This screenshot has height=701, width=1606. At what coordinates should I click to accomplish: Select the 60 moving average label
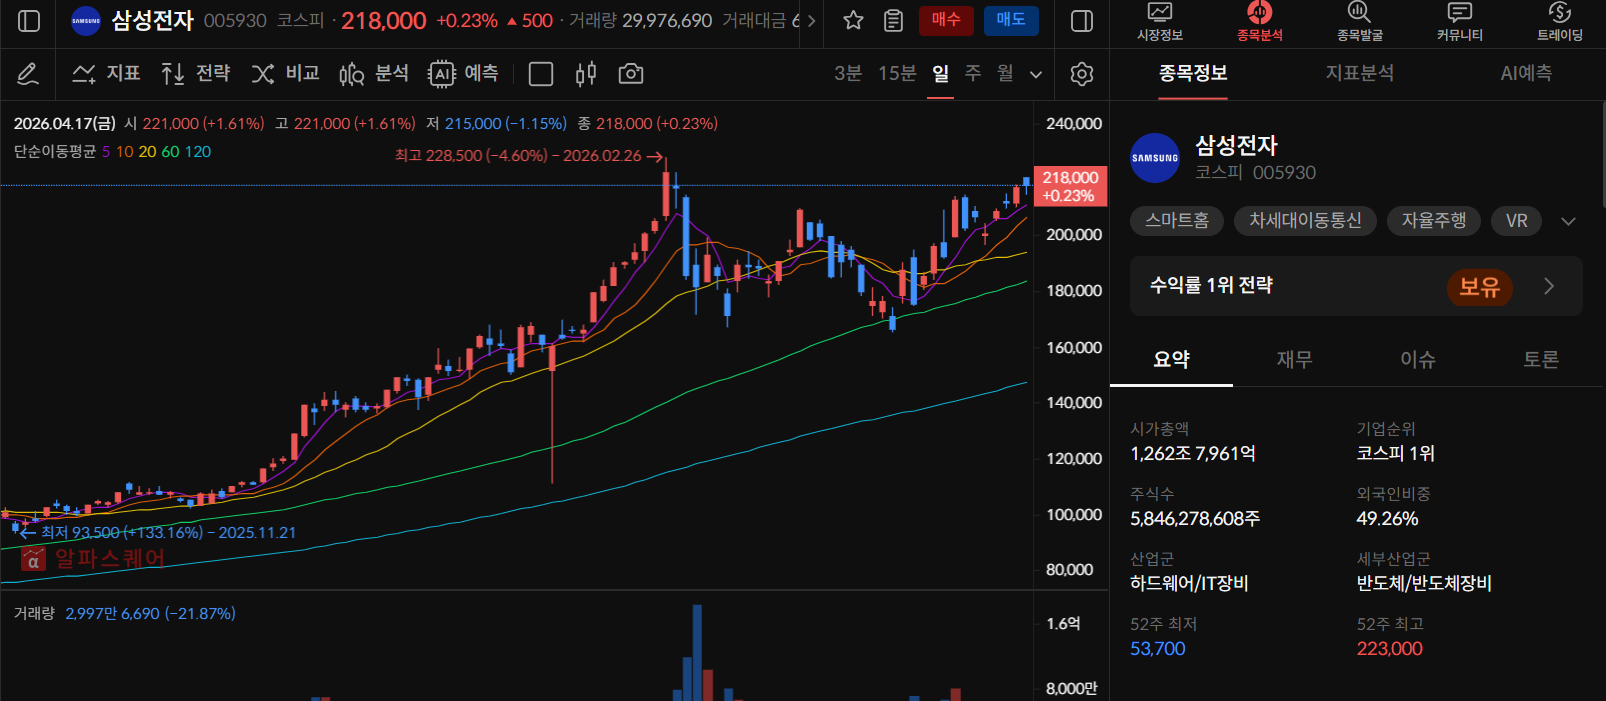coord(170,152)
